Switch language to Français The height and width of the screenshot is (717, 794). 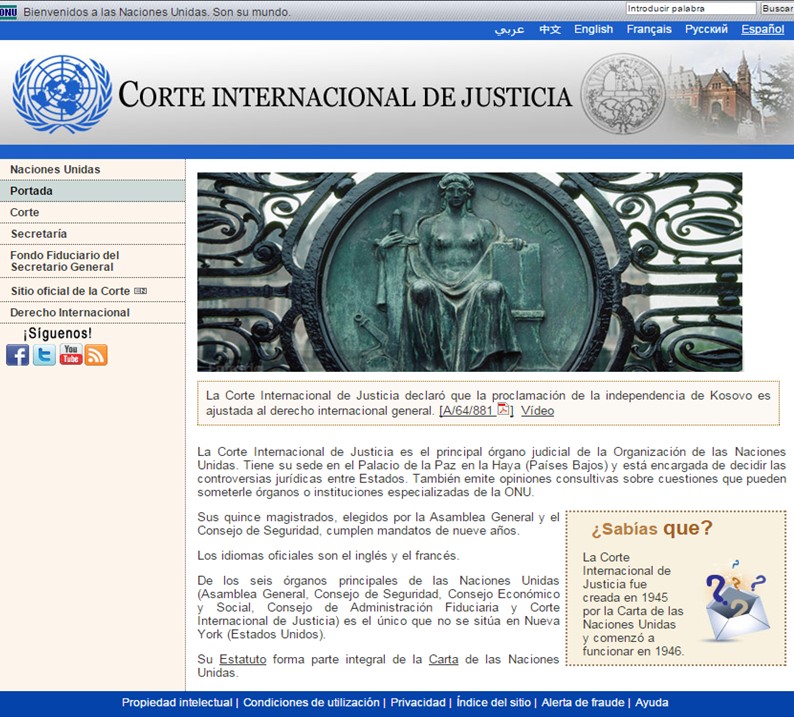pos(649,30)
